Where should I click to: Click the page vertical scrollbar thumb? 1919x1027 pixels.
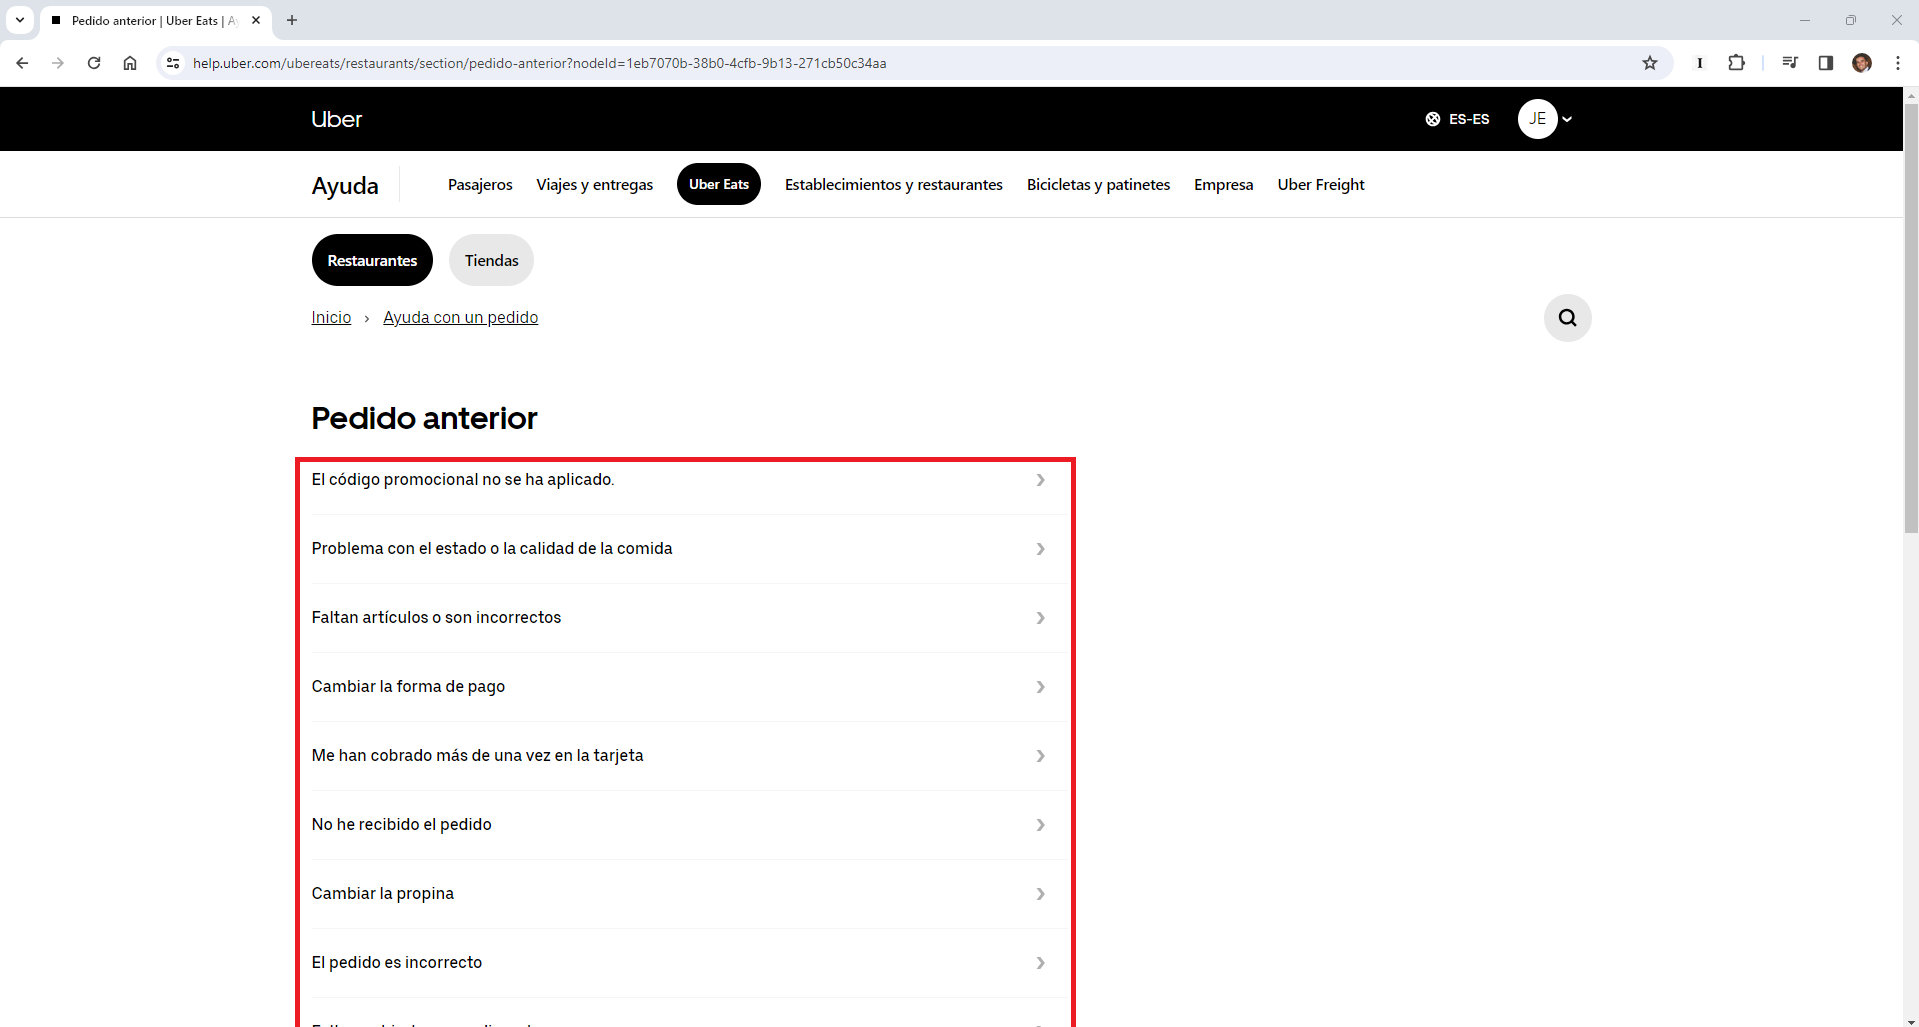(x=1911, y=318)
